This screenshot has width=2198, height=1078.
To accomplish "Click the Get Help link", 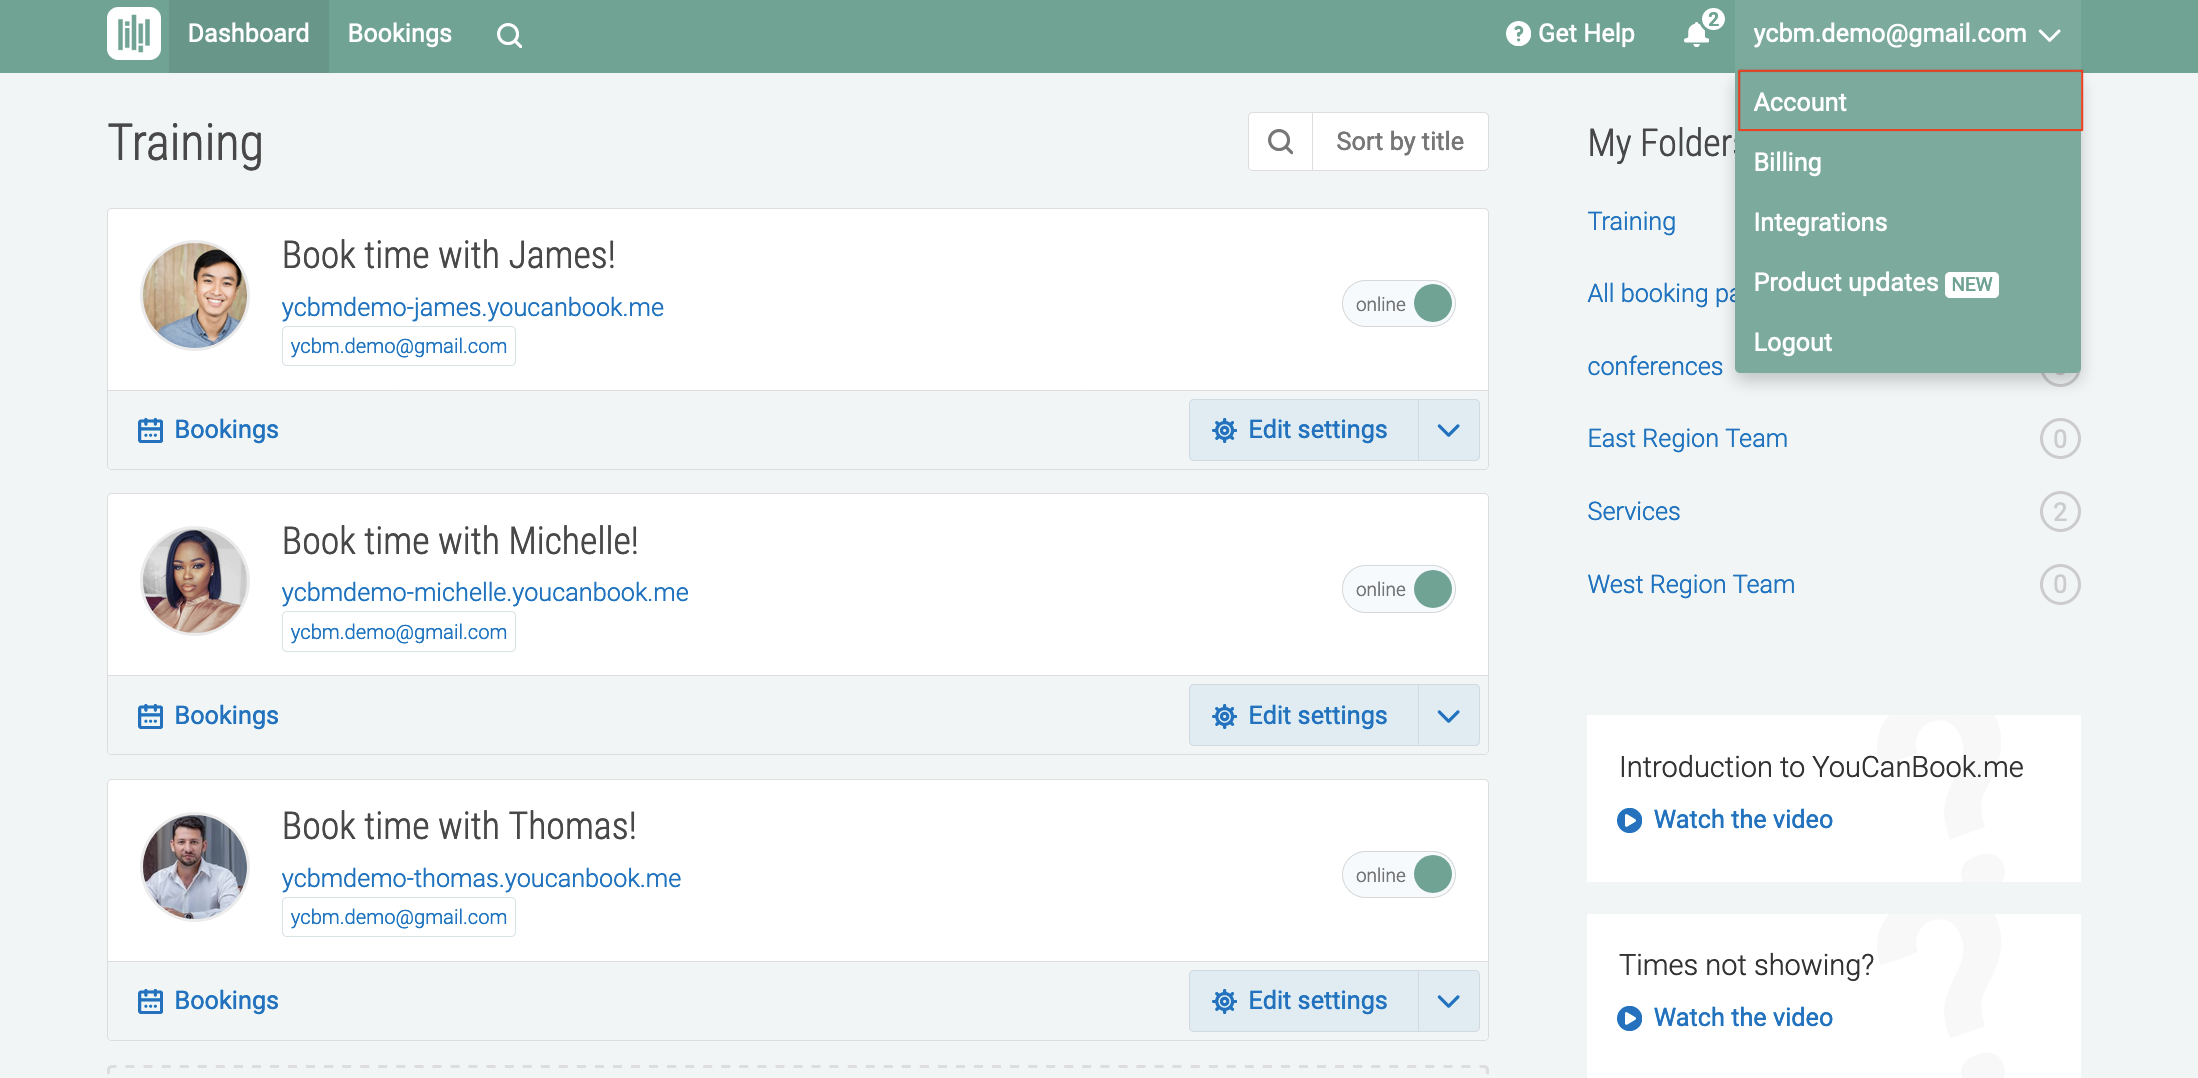I will point(1570,34).
